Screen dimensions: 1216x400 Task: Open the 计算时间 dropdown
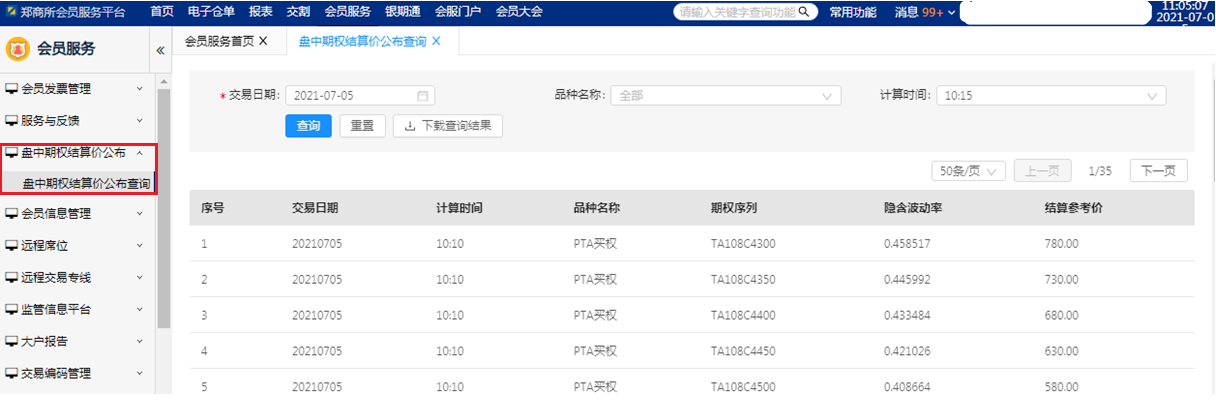(x=1051, y=96)
